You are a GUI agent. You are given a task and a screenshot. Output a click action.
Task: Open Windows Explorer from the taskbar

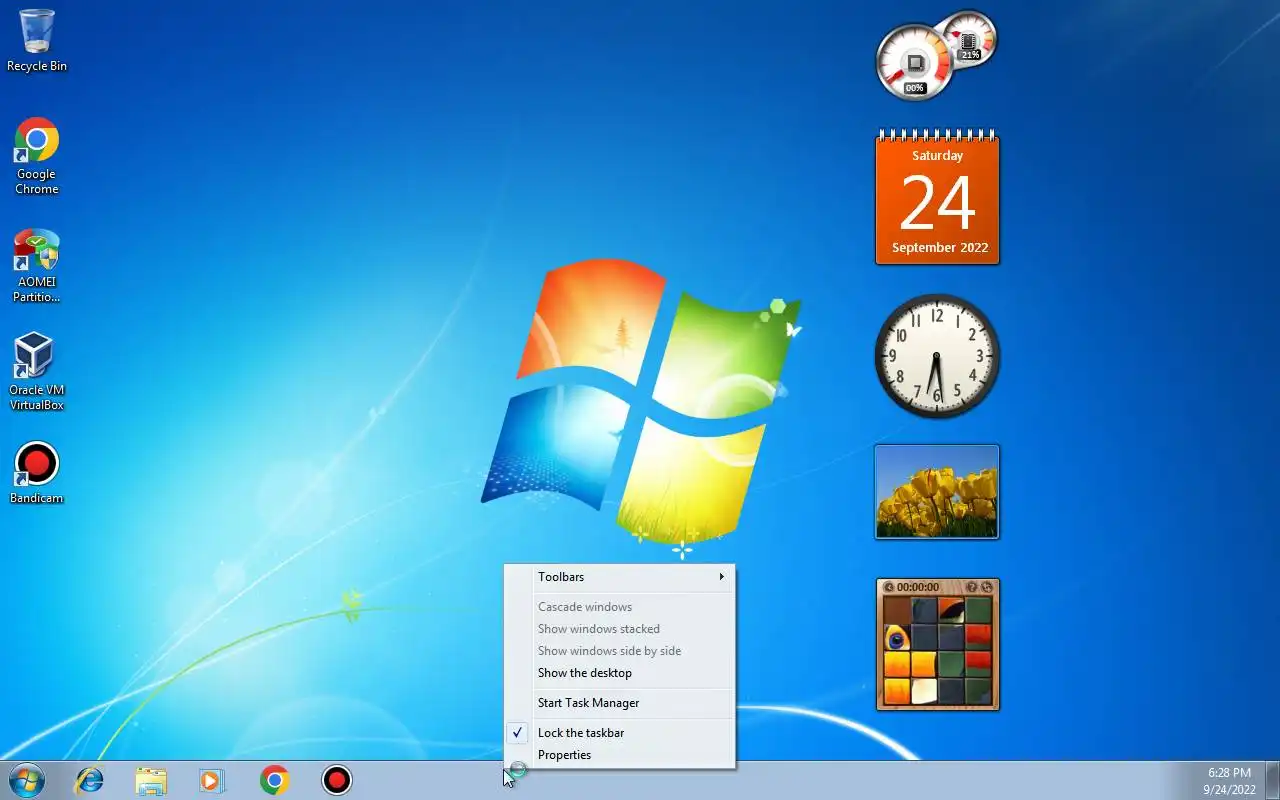tap(151, 780)
